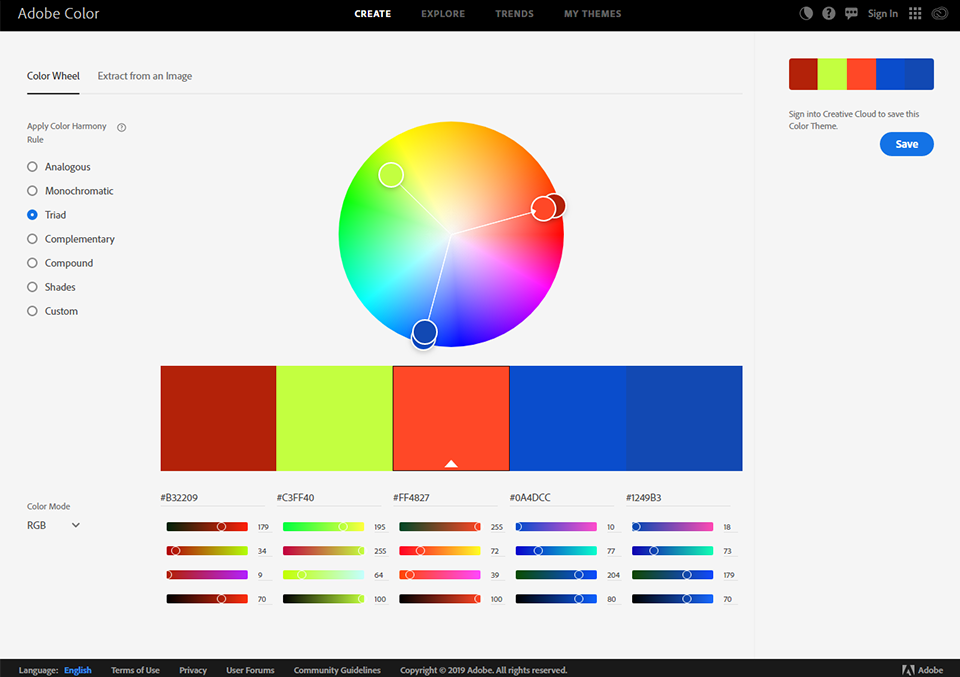Screen dimensions: 960x677
Task: Enable the Complementary color rule
Action: (x=31, y=238)
